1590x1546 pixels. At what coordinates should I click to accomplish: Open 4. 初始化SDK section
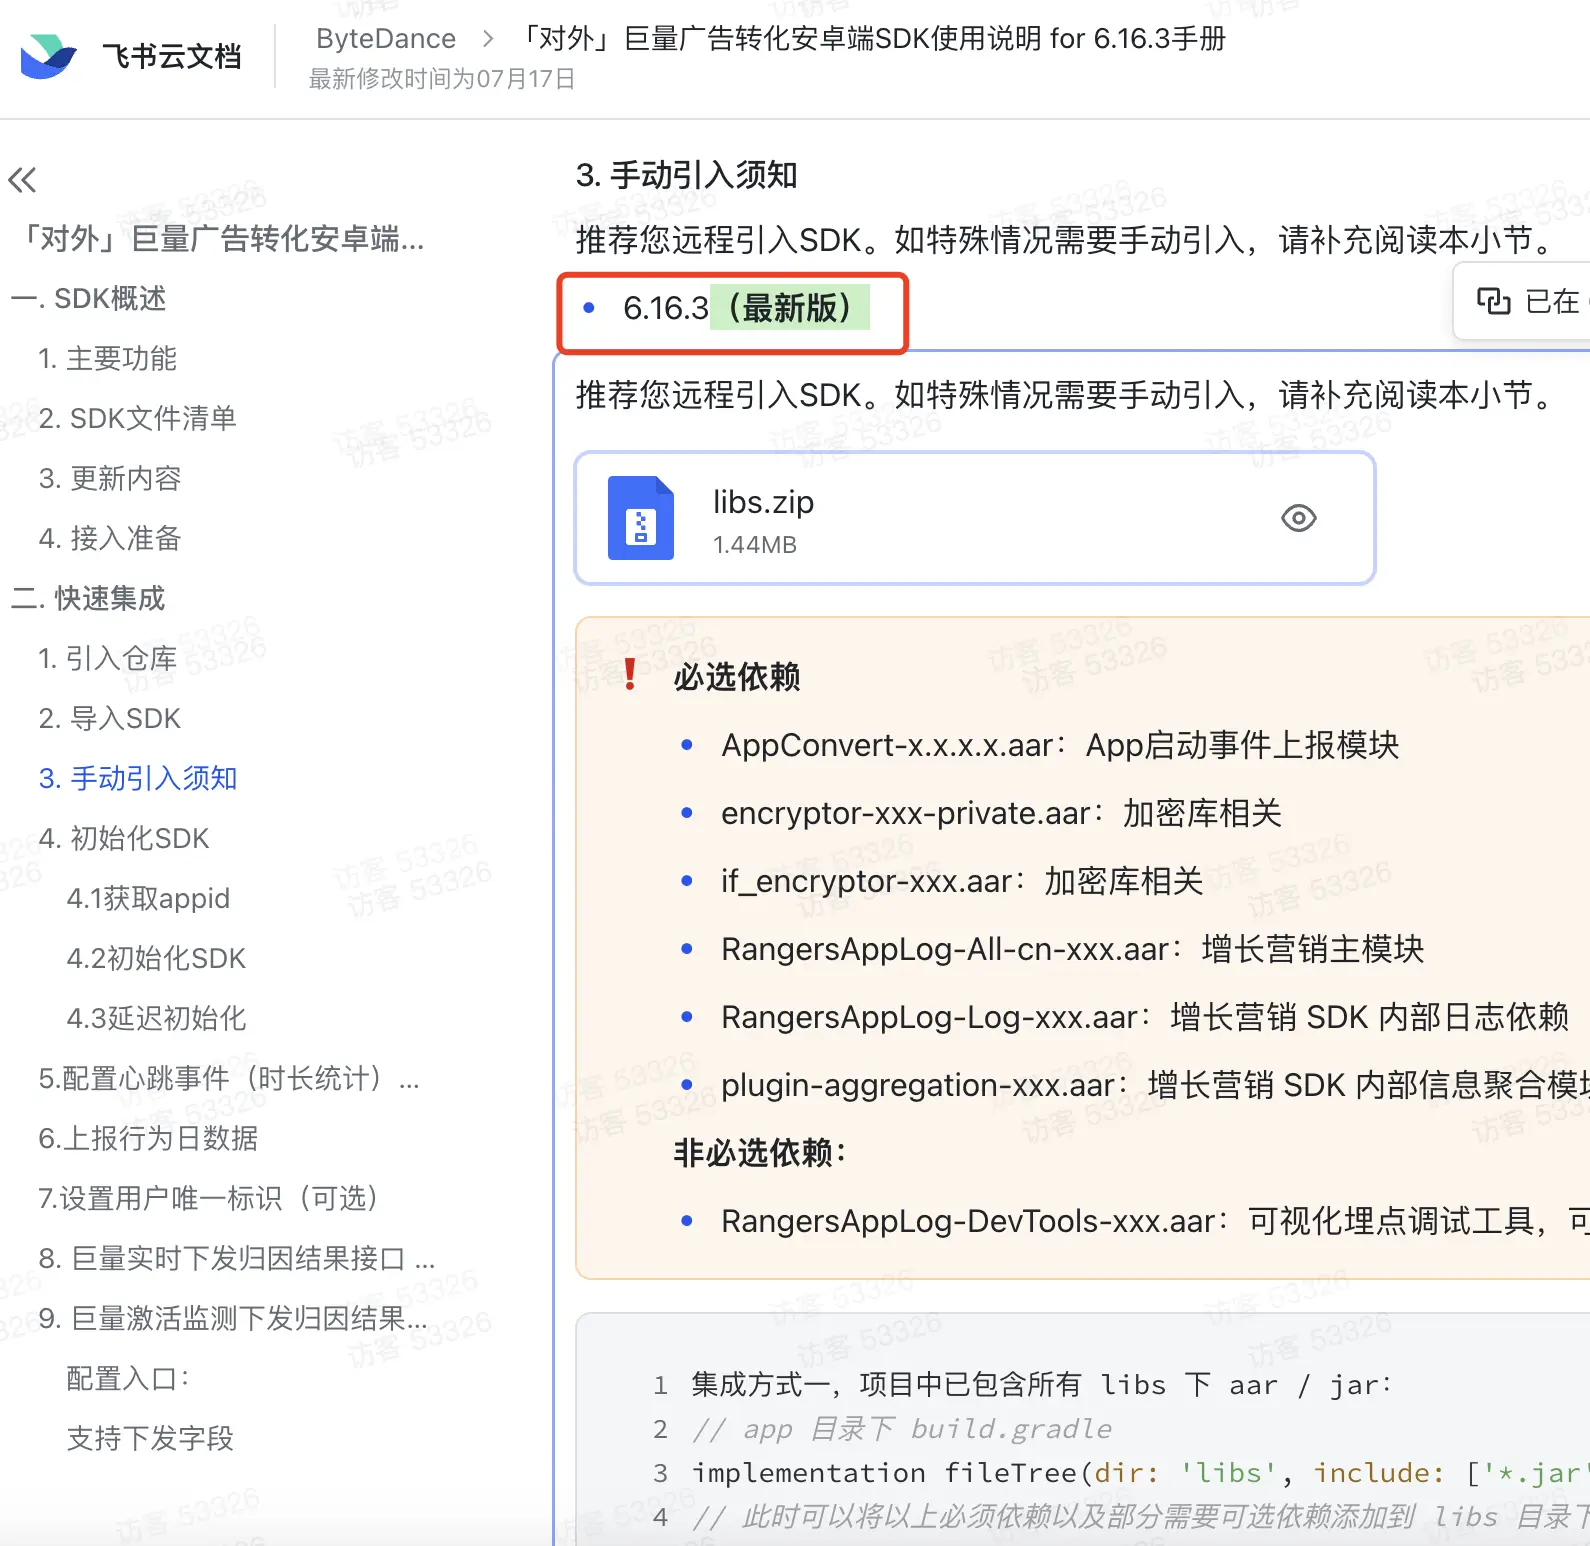point(124,838)
